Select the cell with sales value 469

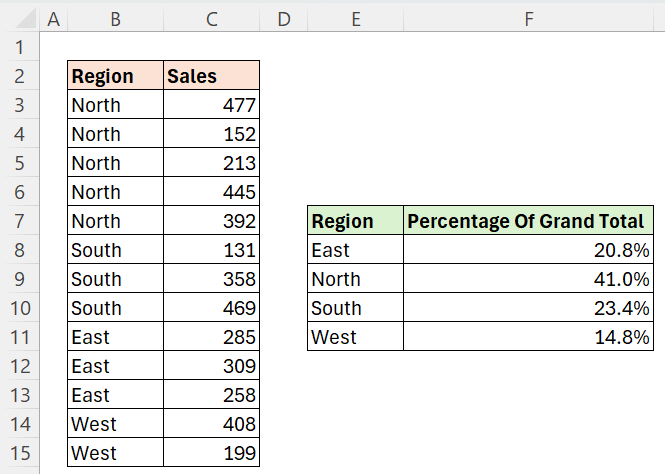tap(211, 308)
